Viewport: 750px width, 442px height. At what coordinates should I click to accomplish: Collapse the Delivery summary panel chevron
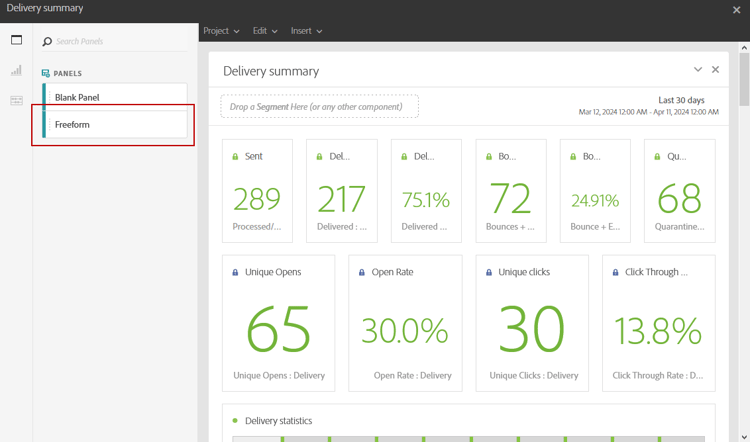[x=698, y=70]
